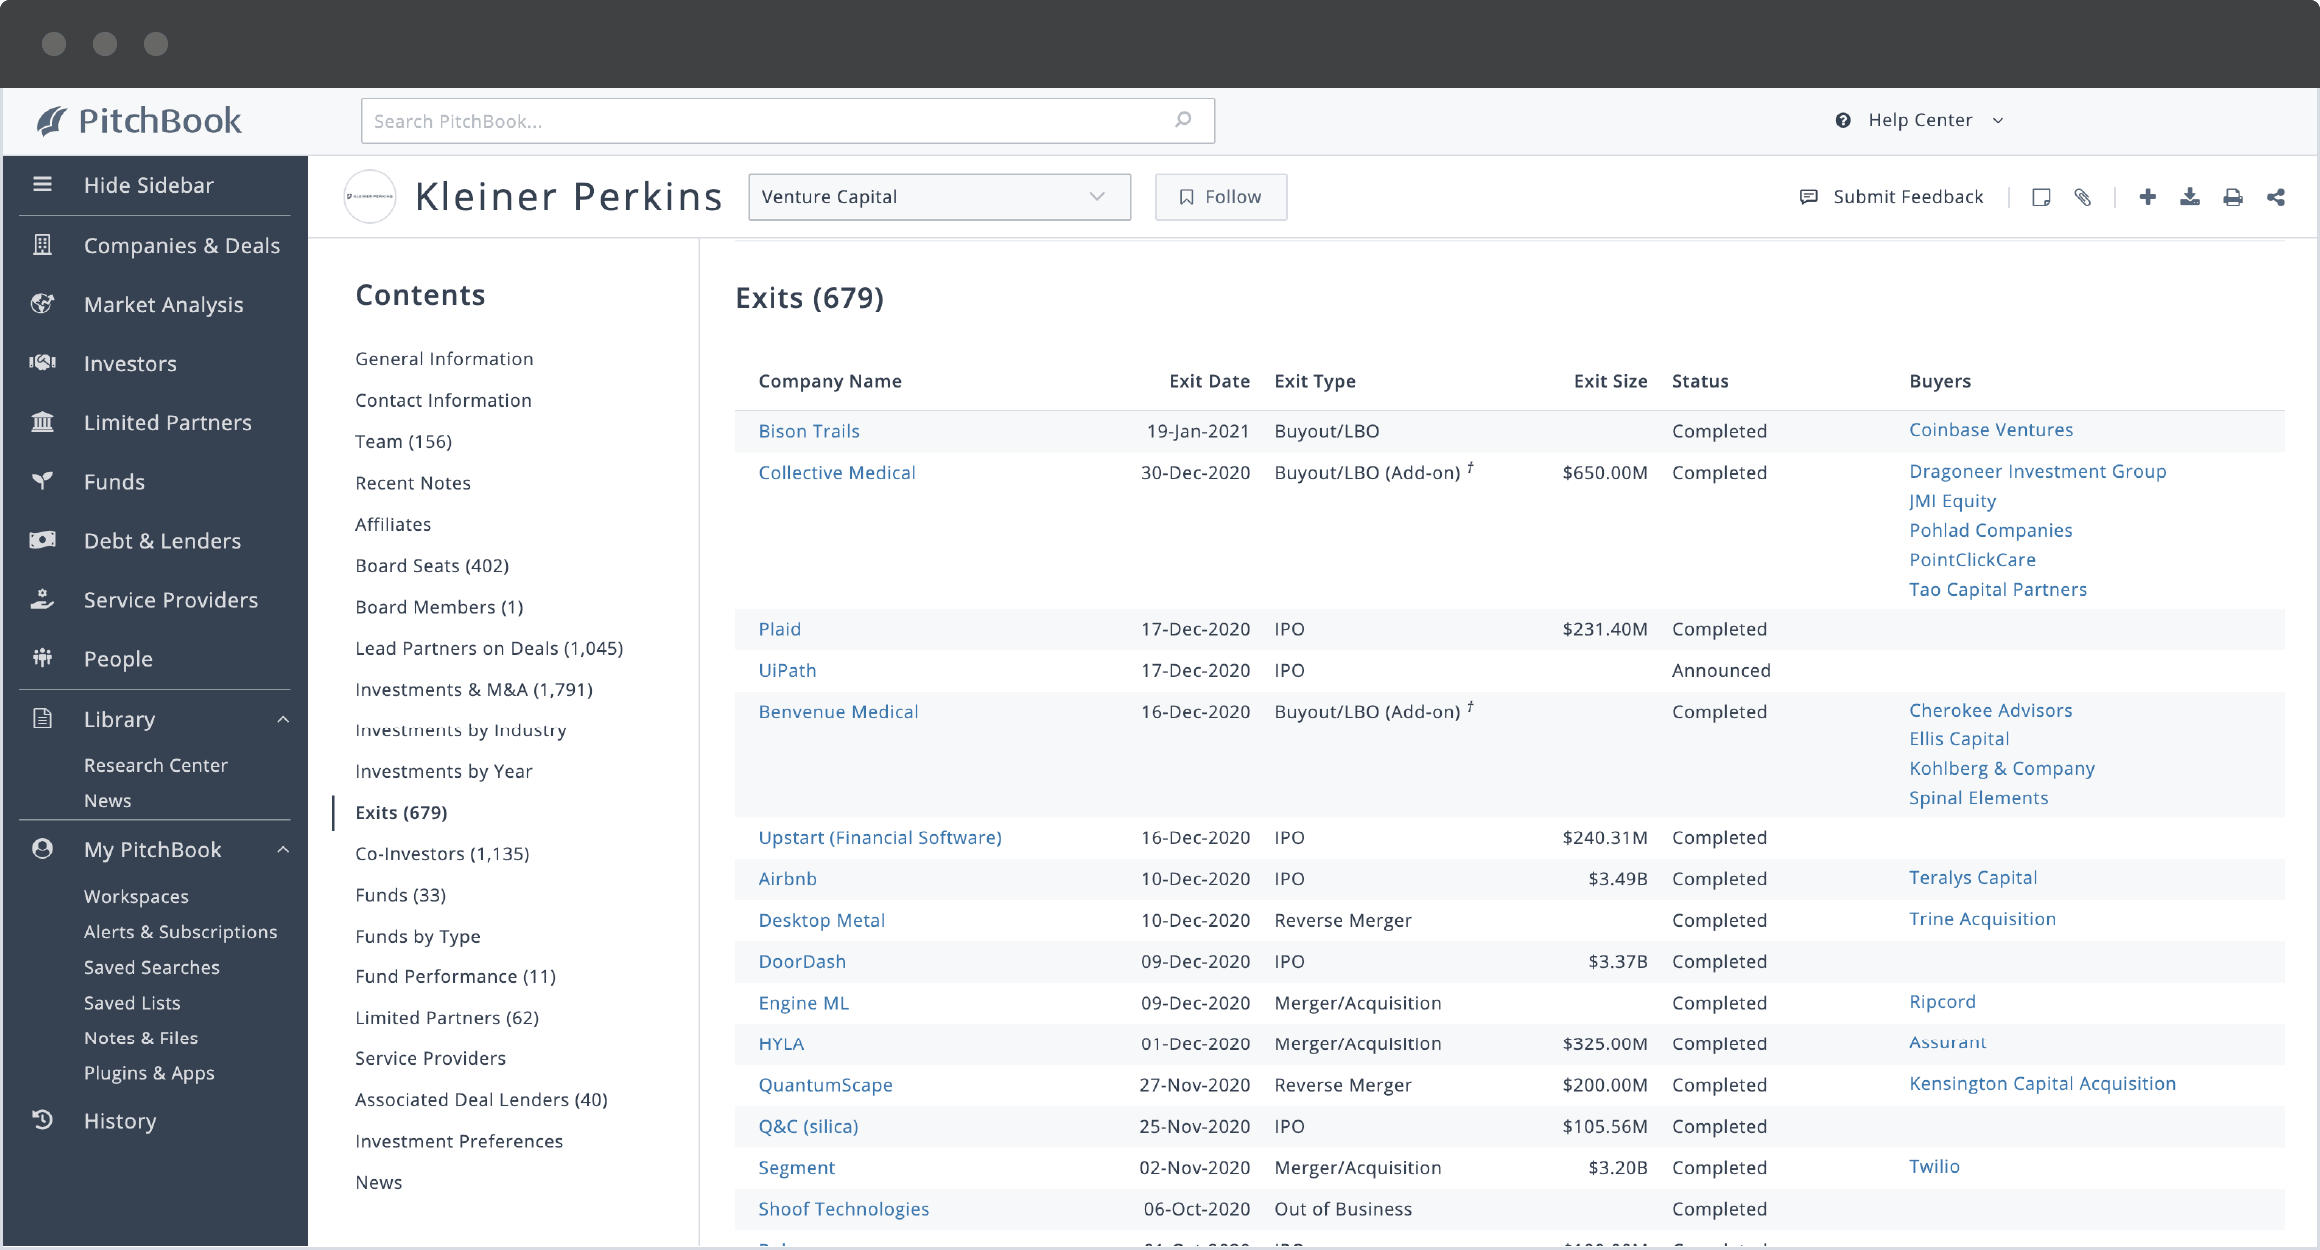Viewport: 2320px width, 1250px height.
Task: Click the General Information contents link
Action: coord(443,359)
